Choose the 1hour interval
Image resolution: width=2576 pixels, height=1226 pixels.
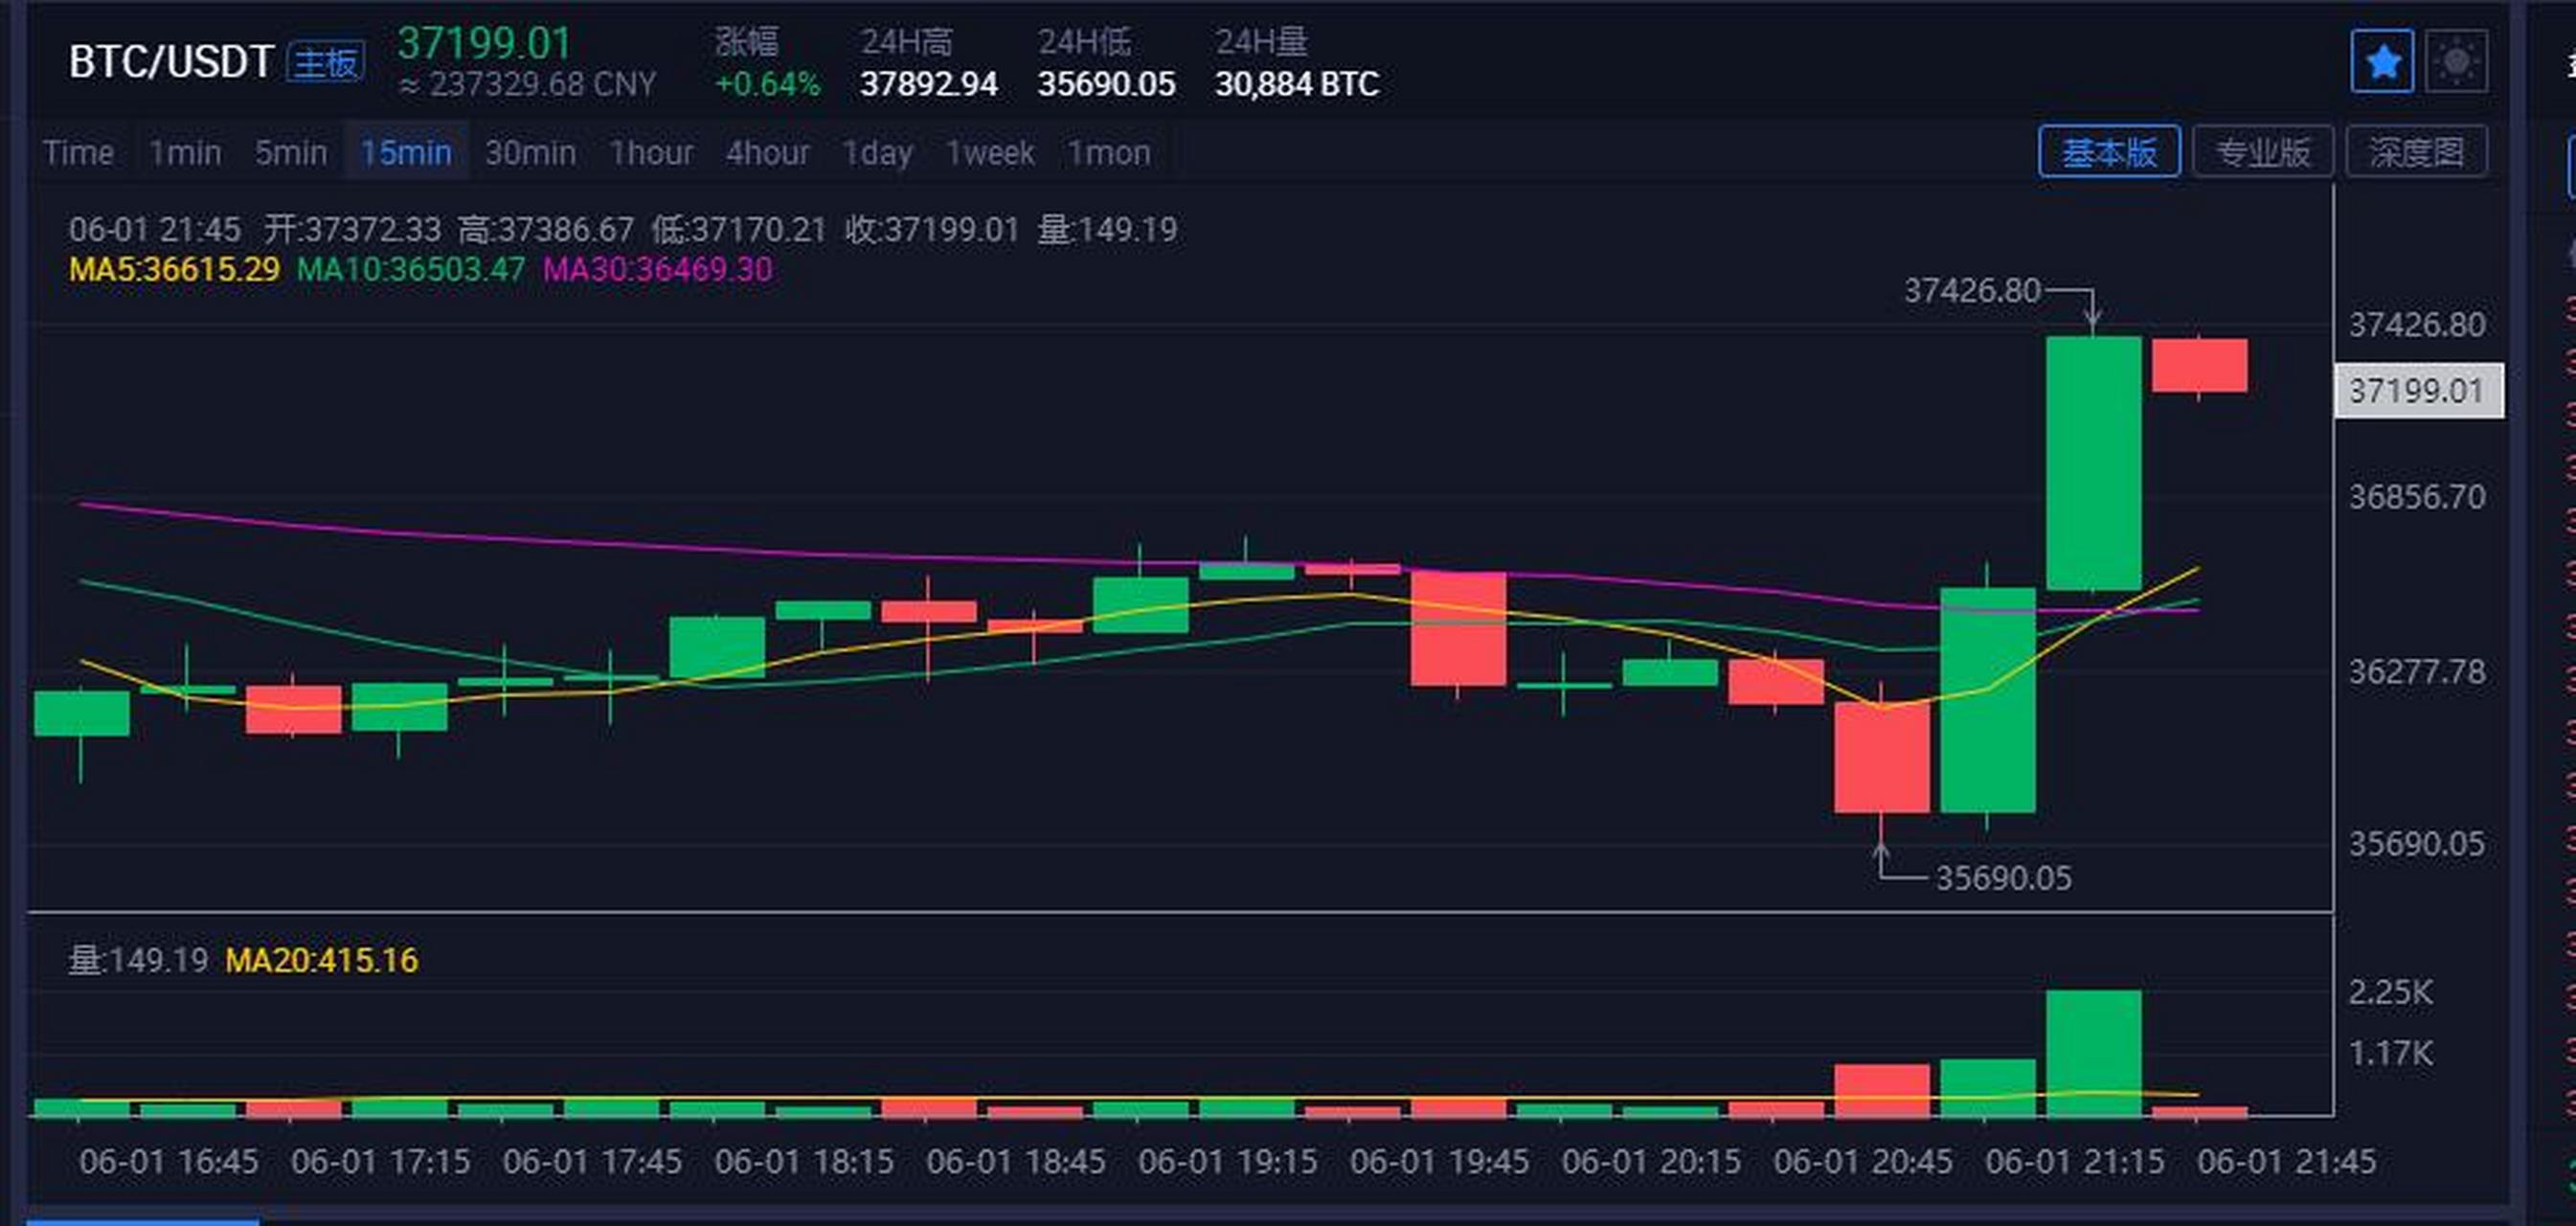point(651,153)
